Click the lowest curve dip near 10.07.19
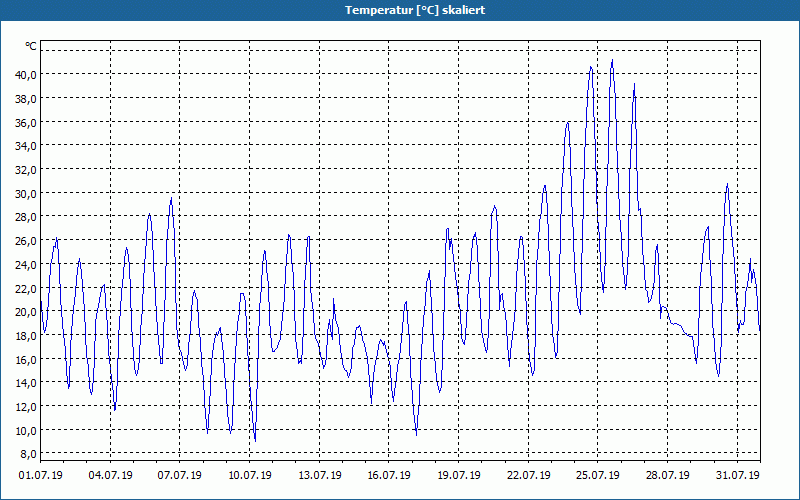The height and width of the screenshot is (500, 800). coord(255,440)
